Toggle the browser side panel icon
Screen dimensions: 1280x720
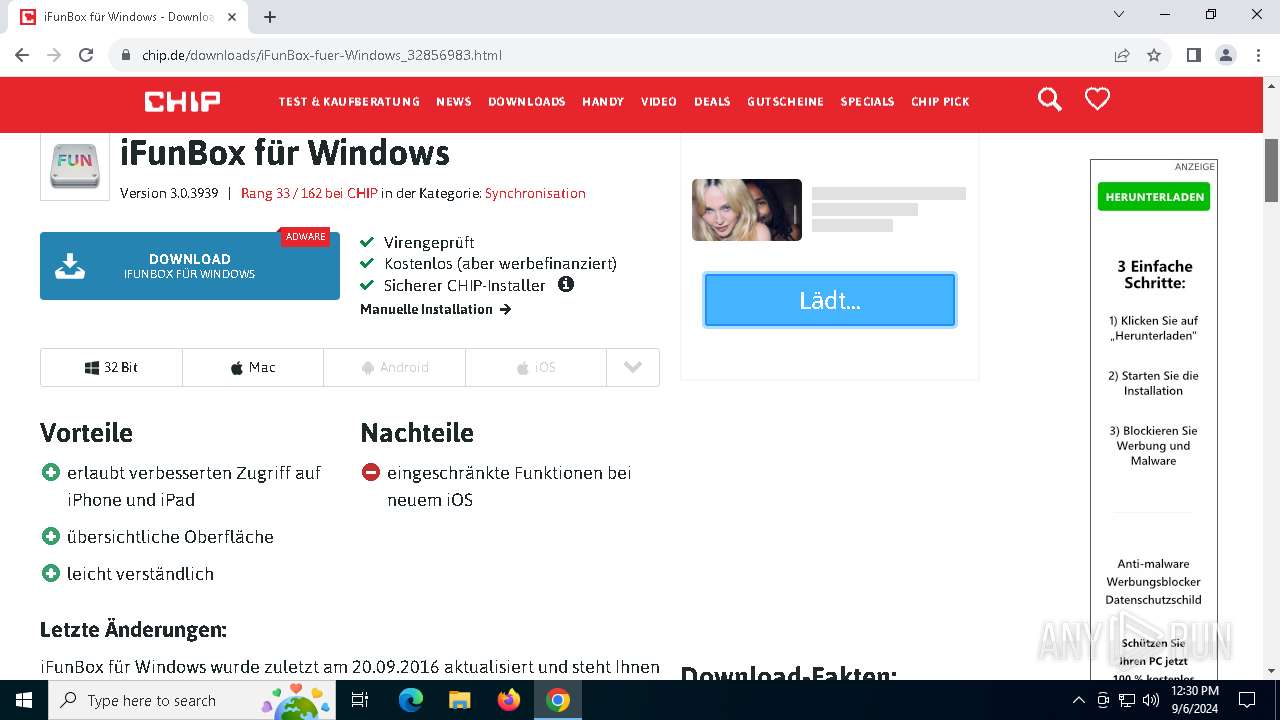point(1193,55)
